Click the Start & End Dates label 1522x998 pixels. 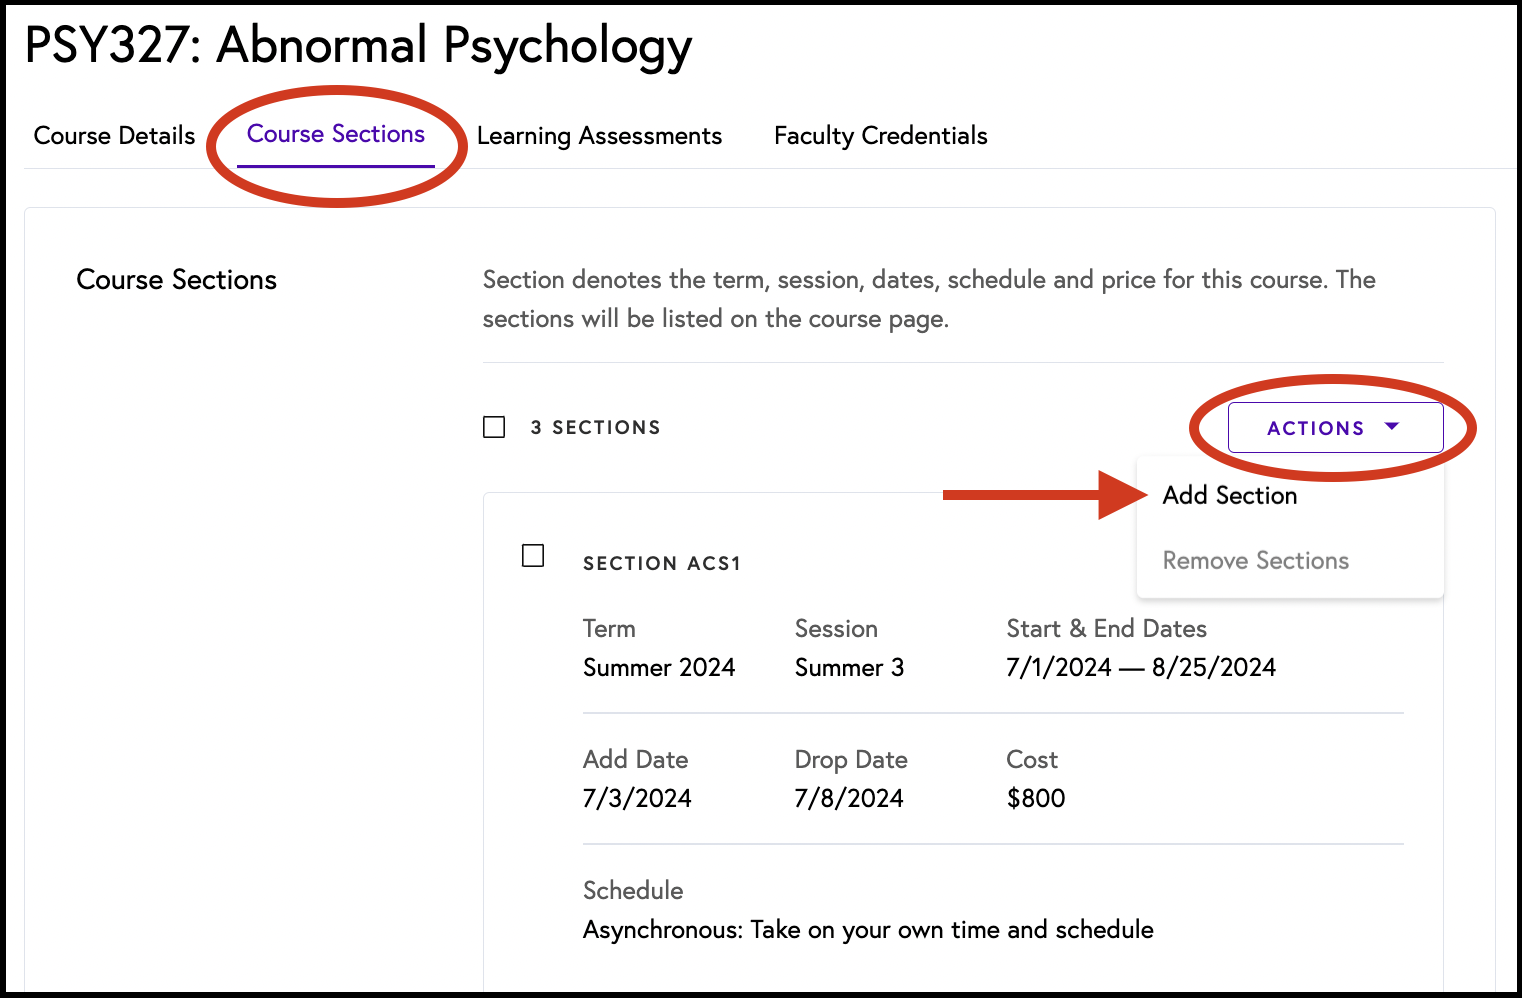pyautogui.click(x=1106, y=628)
